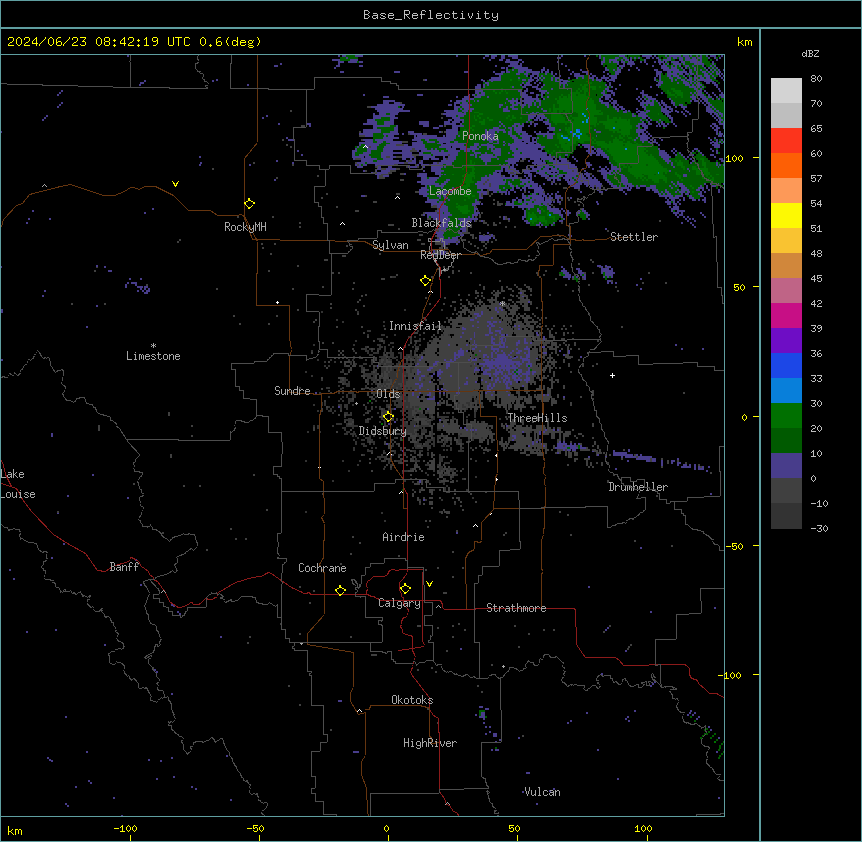Click the yellow V marker east of Calgary

[x=429, y=584]
